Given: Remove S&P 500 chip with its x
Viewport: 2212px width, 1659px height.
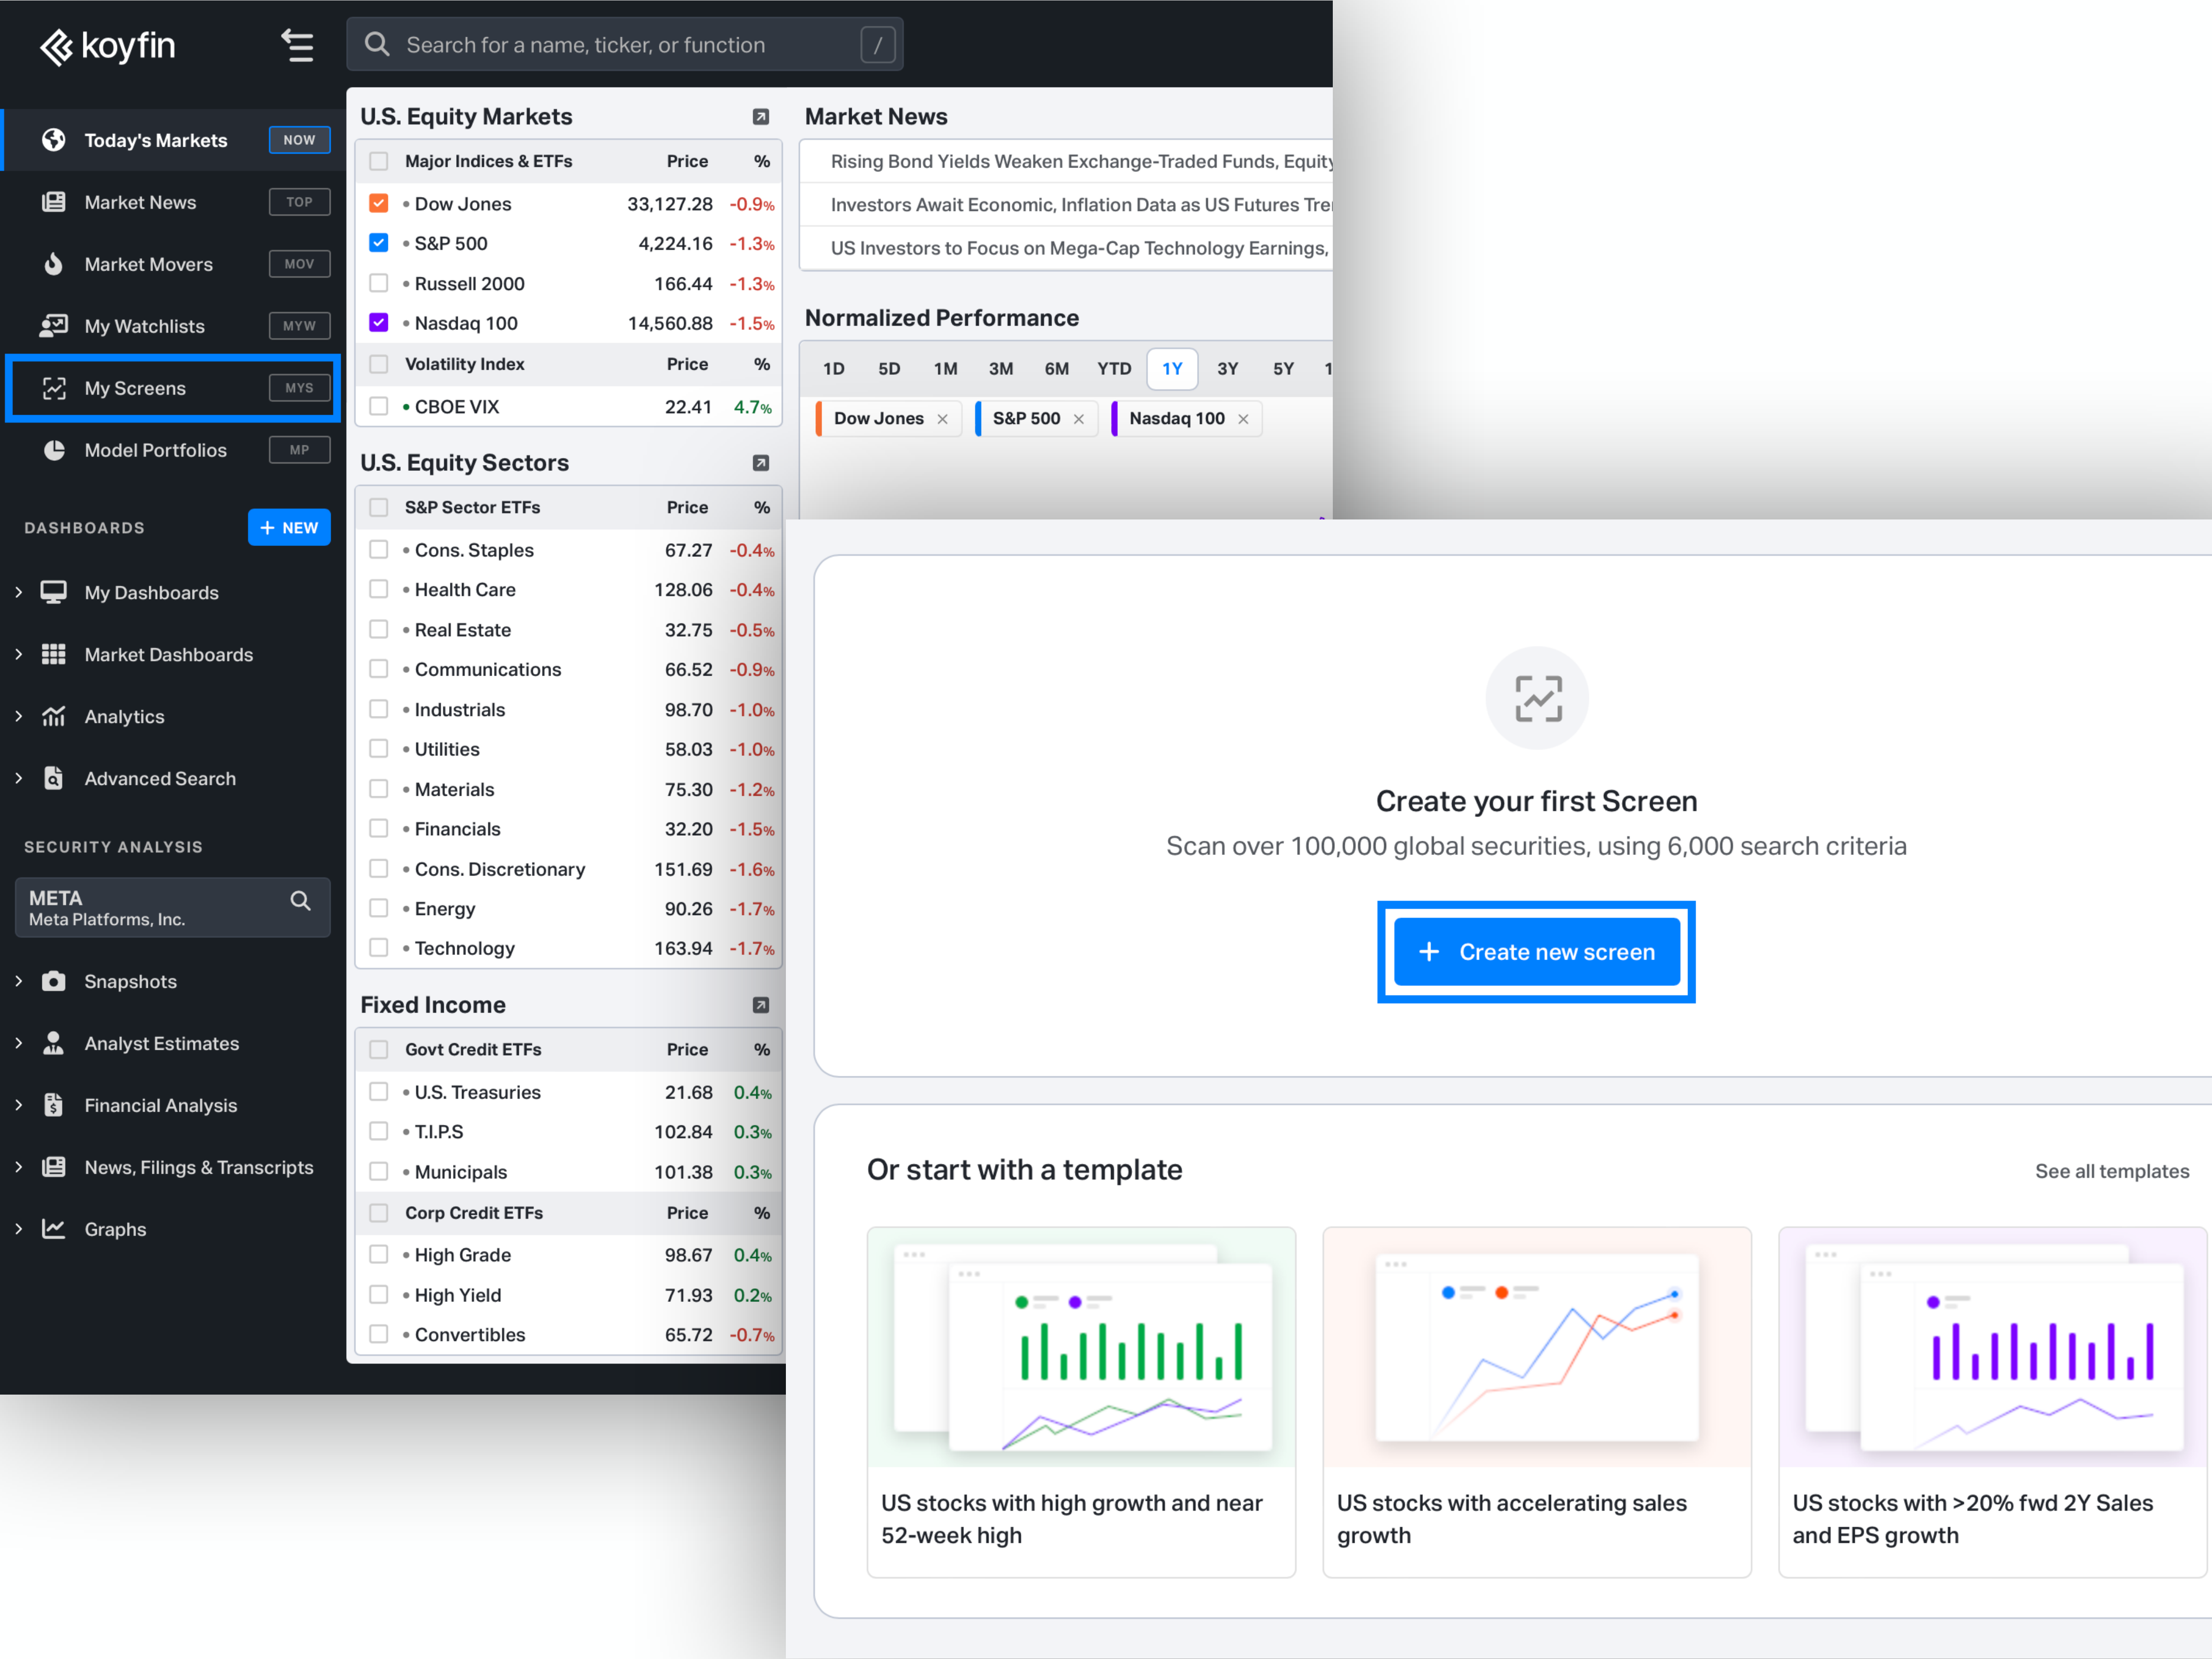Looking at the screenshot, I should [x=1079, y=419].
